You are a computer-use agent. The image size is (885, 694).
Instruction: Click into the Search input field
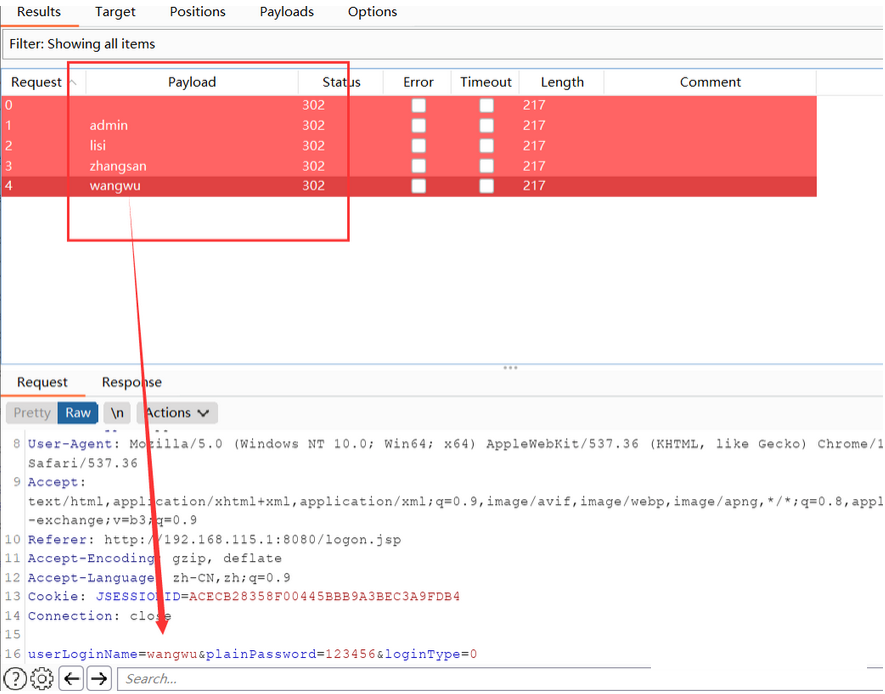(x=384, y=679)
